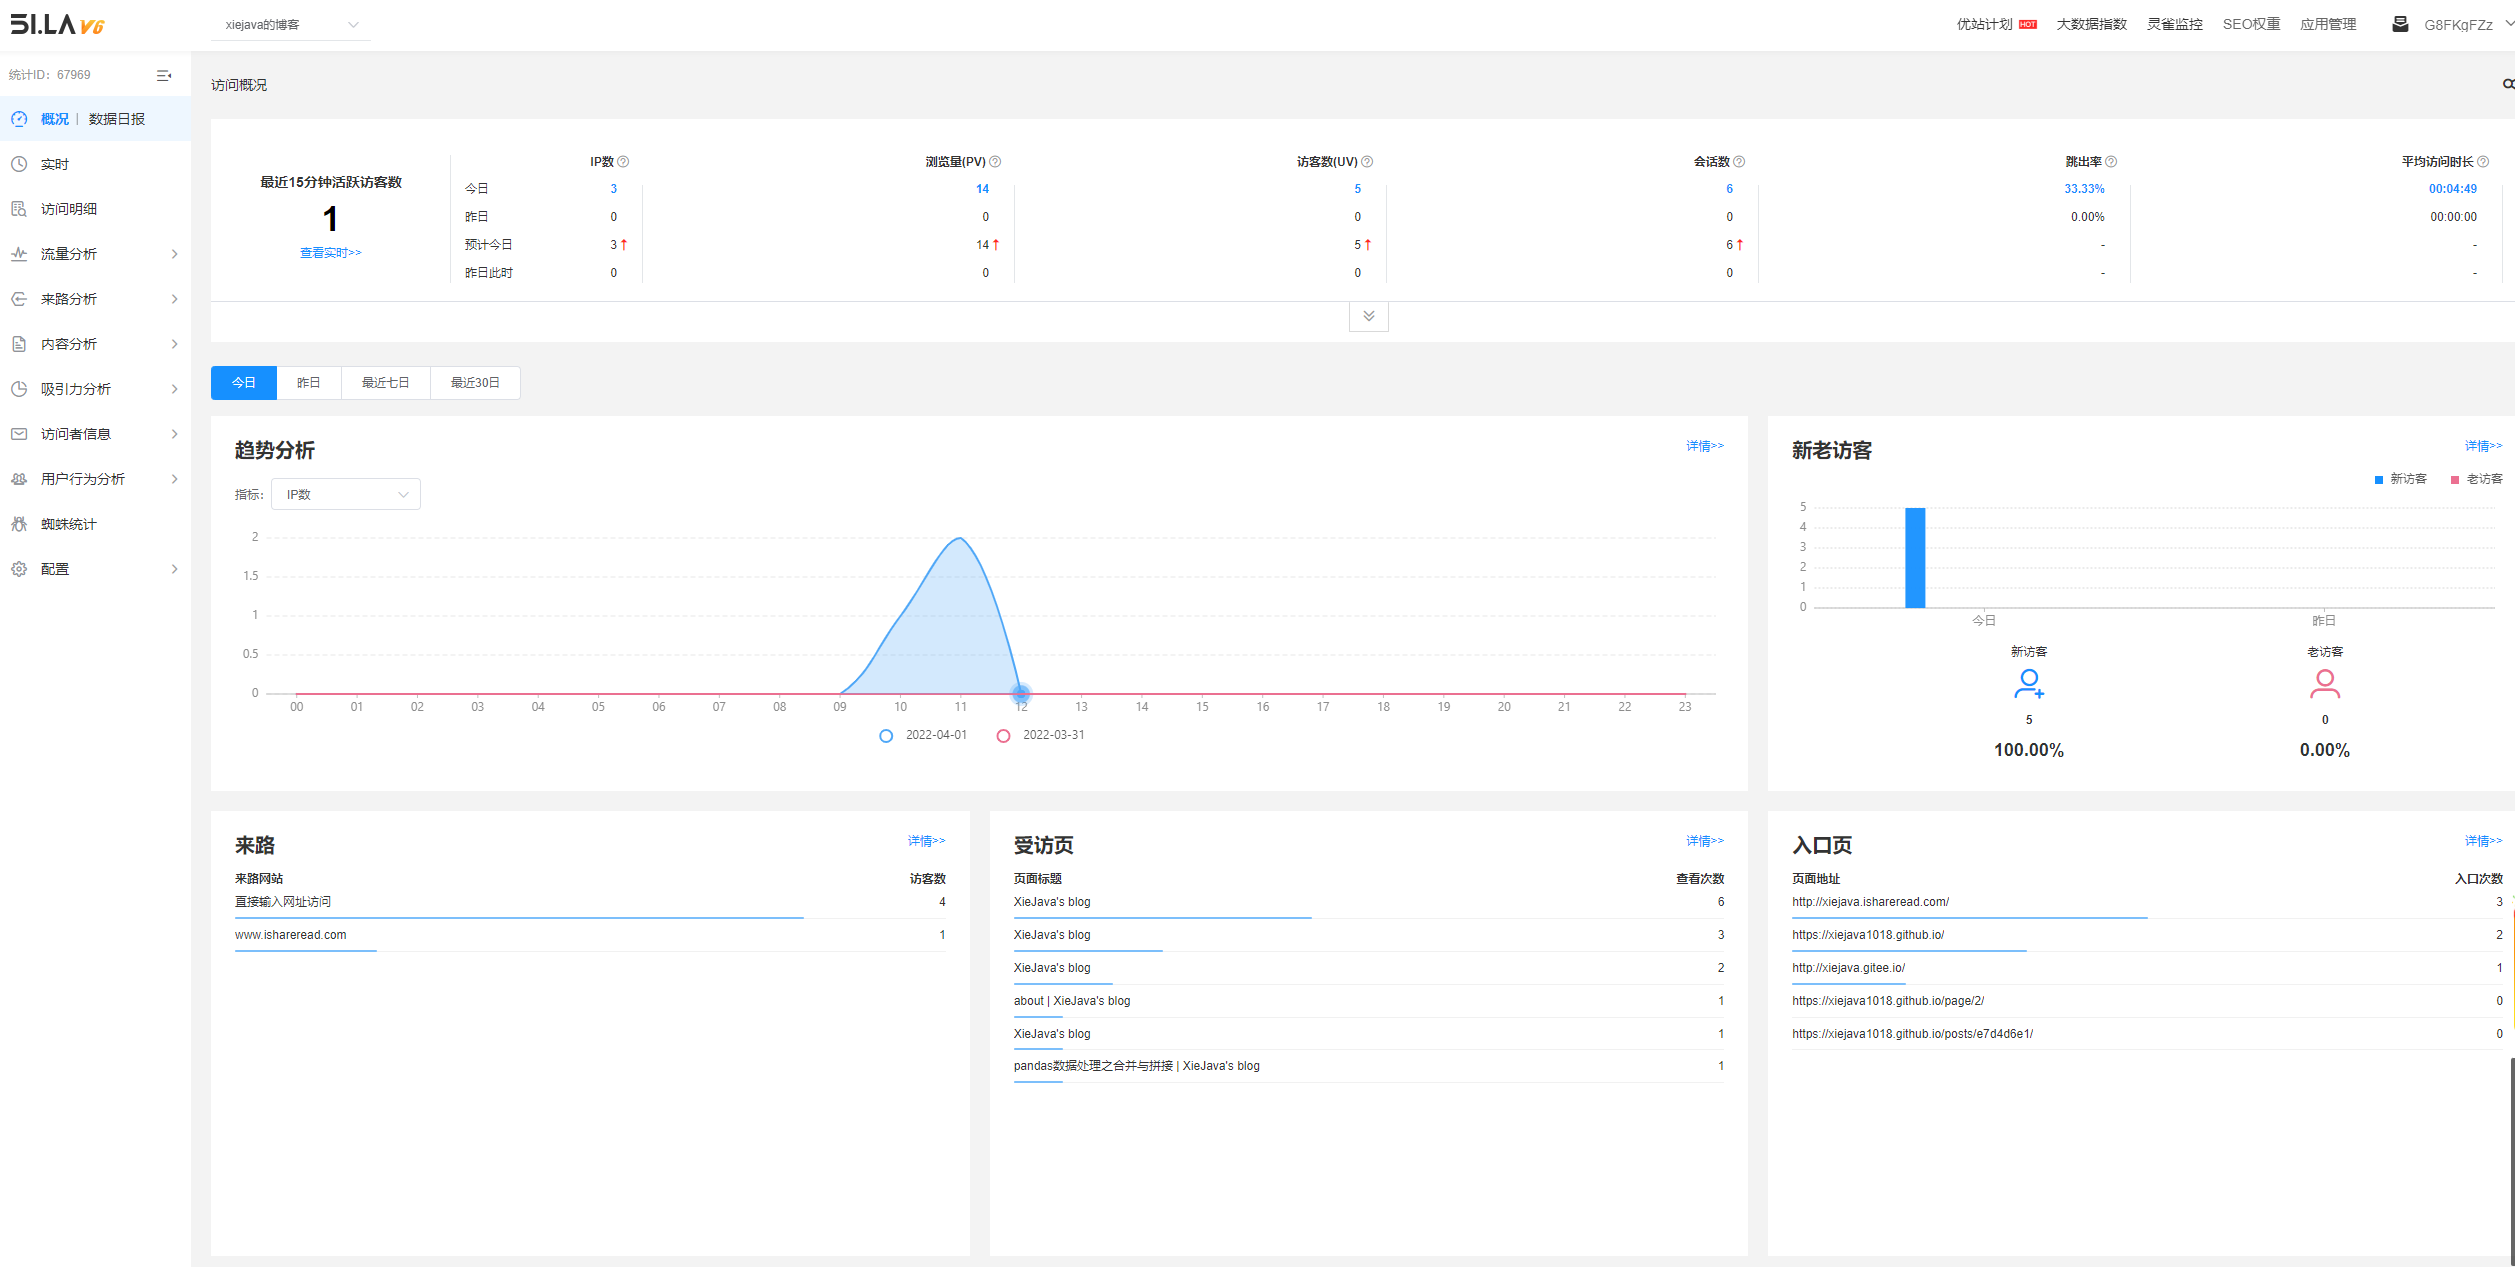Open 查看实时 link under active visitors
Viewport: 2515px width, 1267px height.
point(330,253)
